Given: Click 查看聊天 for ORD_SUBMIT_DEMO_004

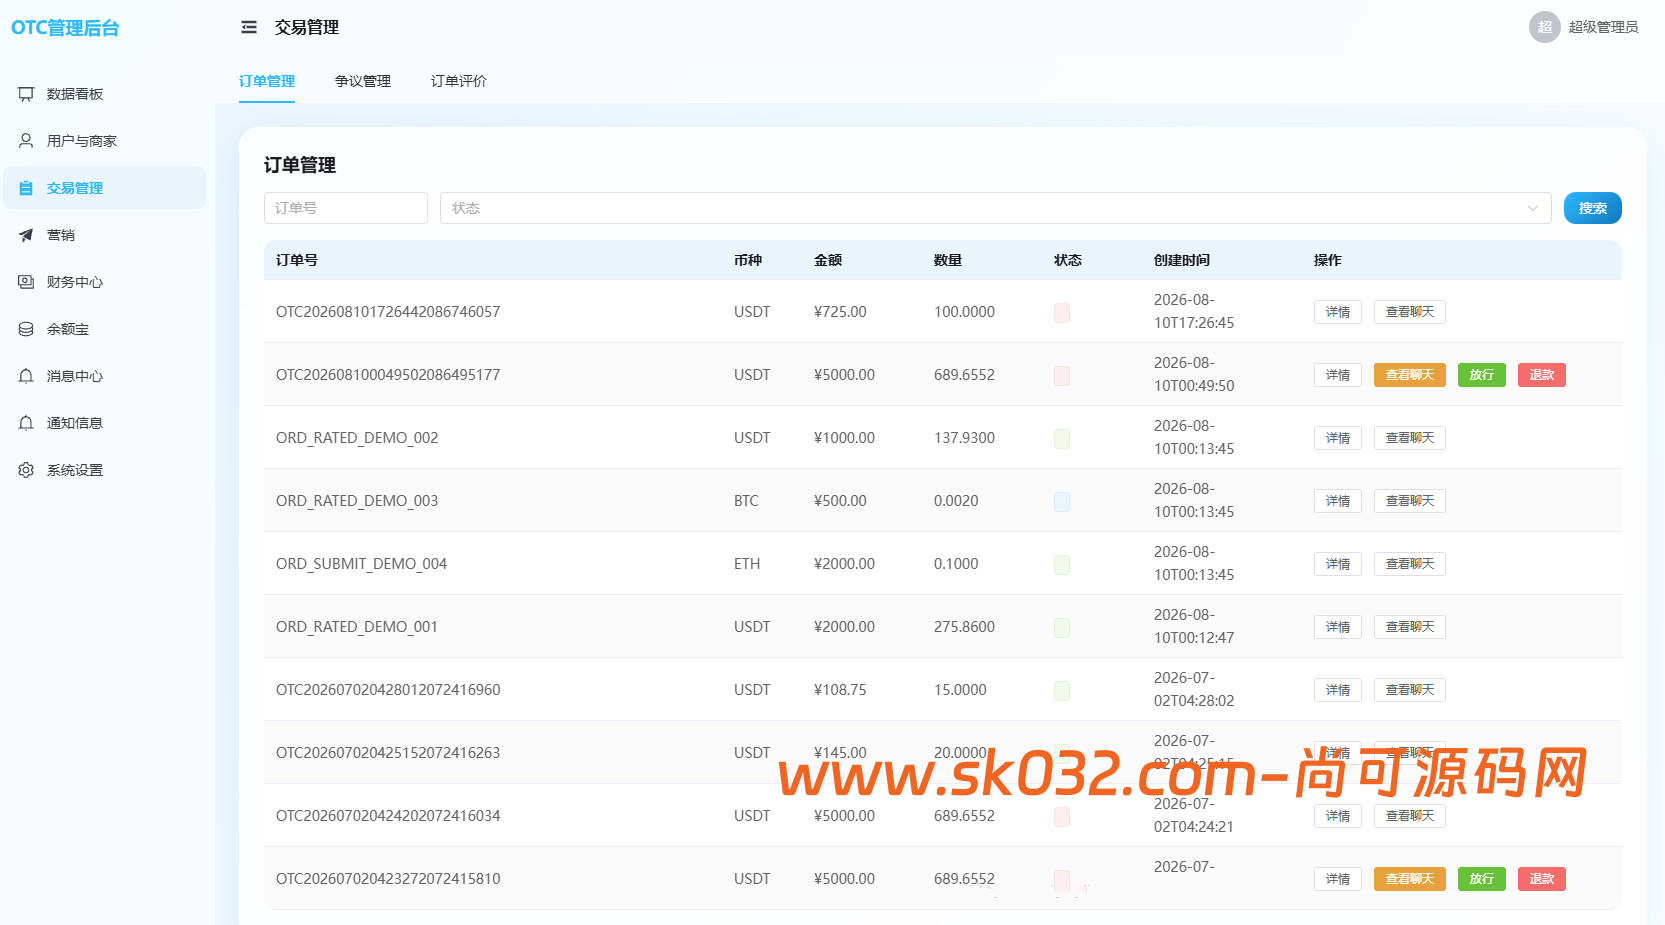Looking at the screenshot, I should pyautogui.click(x=1409, y=564).
